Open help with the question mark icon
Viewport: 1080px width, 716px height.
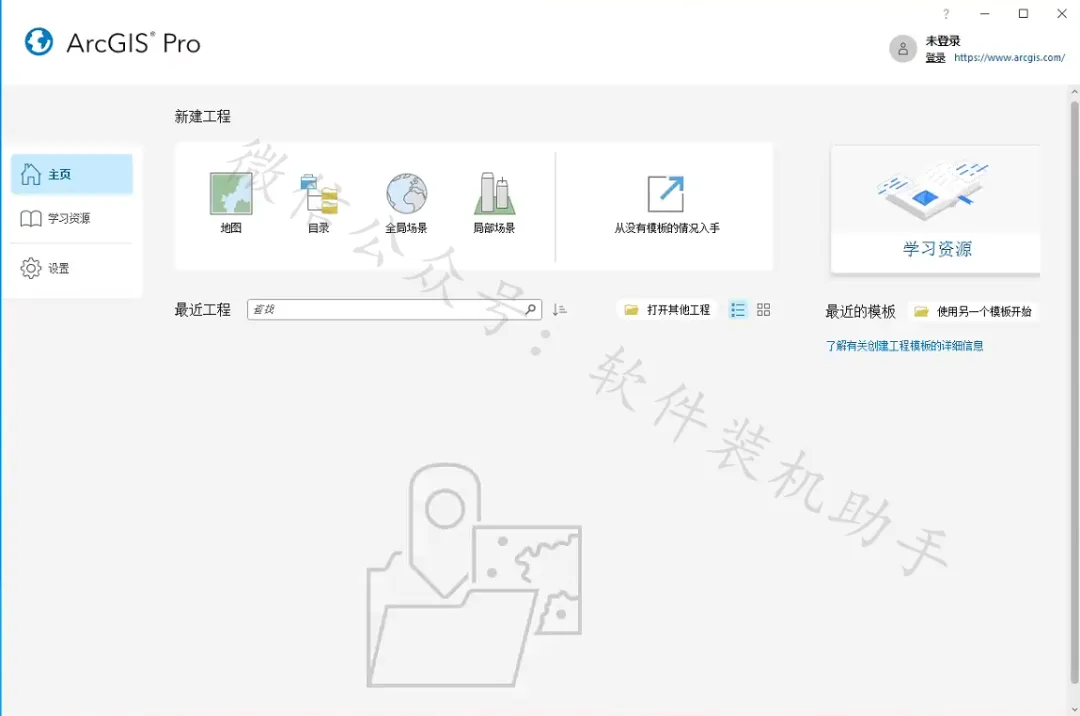coord(946,14)
